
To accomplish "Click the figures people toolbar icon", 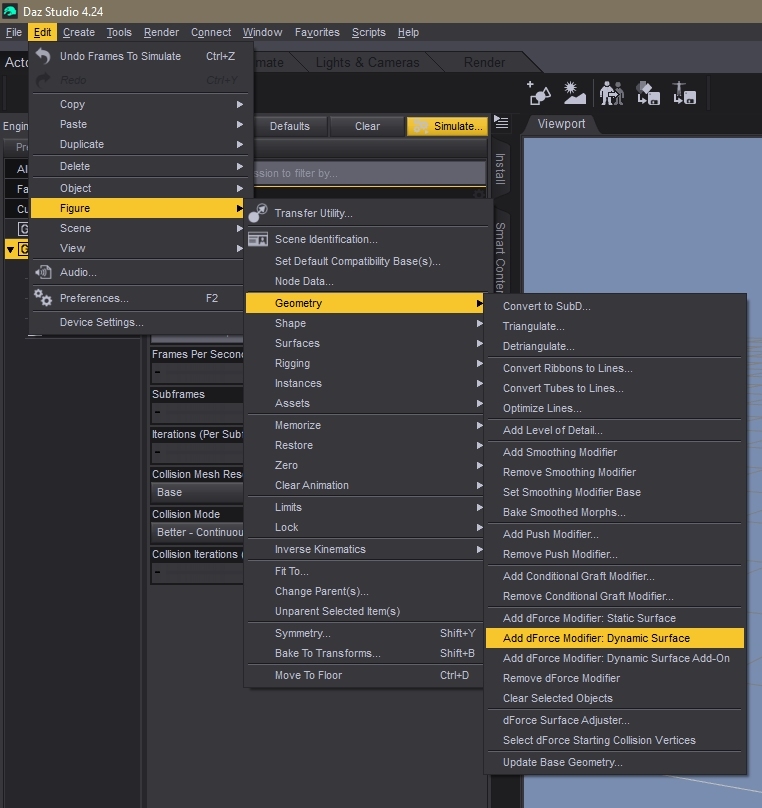I will [612, 93].
